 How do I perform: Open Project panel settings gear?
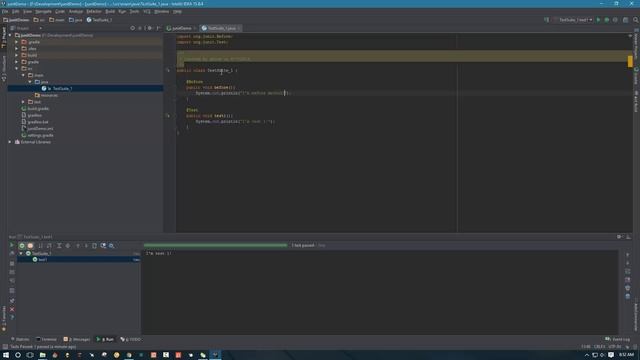point(150,28)
